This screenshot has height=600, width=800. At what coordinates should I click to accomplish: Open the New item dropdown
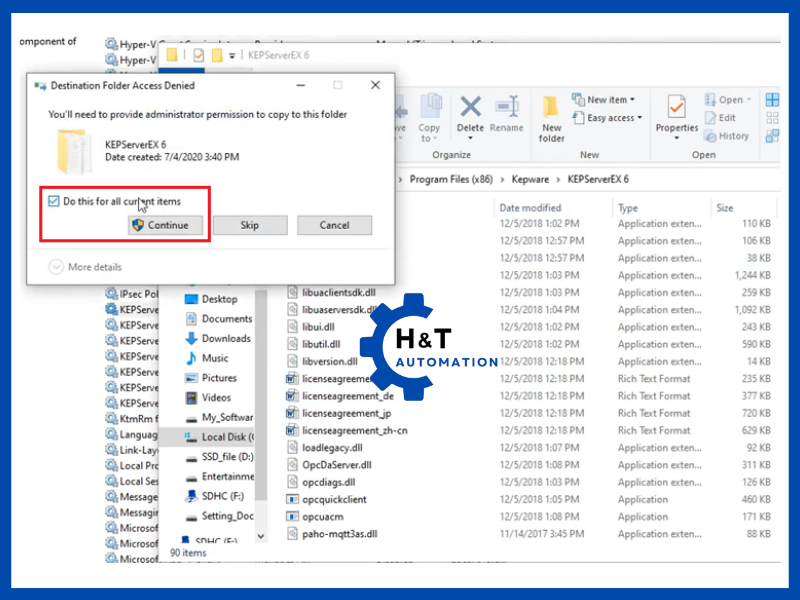tap(606, 100)
